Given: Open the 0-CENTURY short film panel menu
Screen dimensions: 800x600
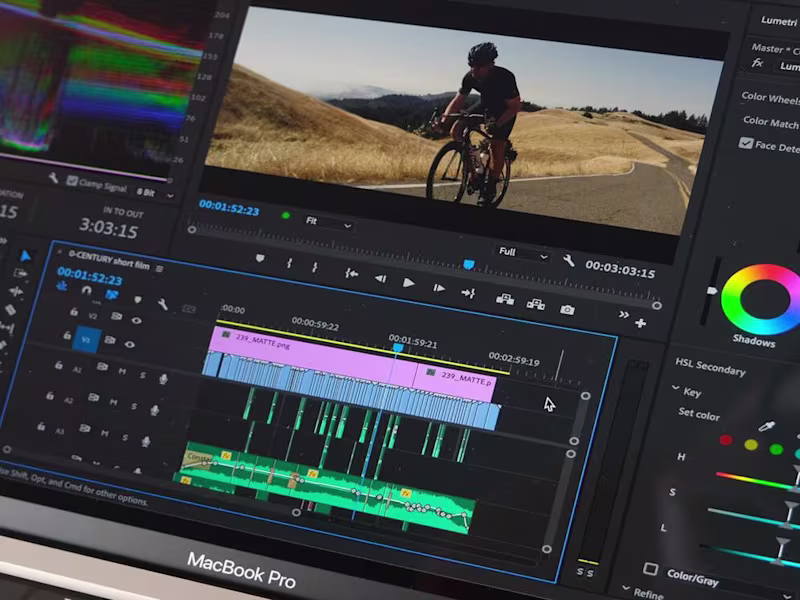Looking at the screenshot, I should [160, 268].
